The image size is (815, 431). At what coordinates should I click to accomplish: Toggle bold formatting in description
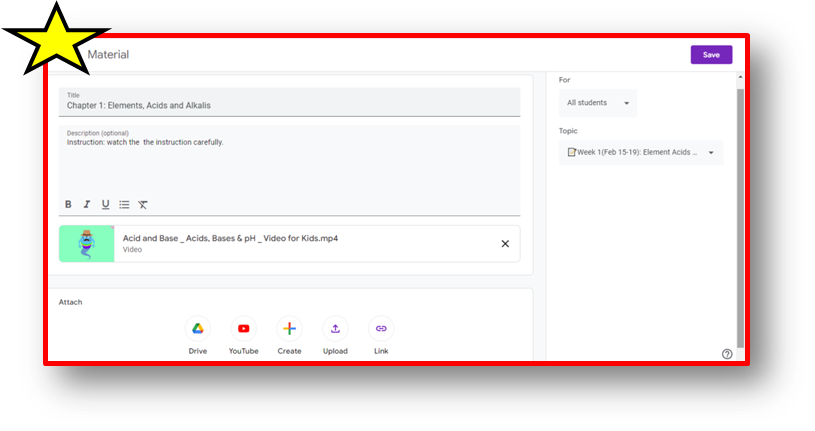pos(68,204)
